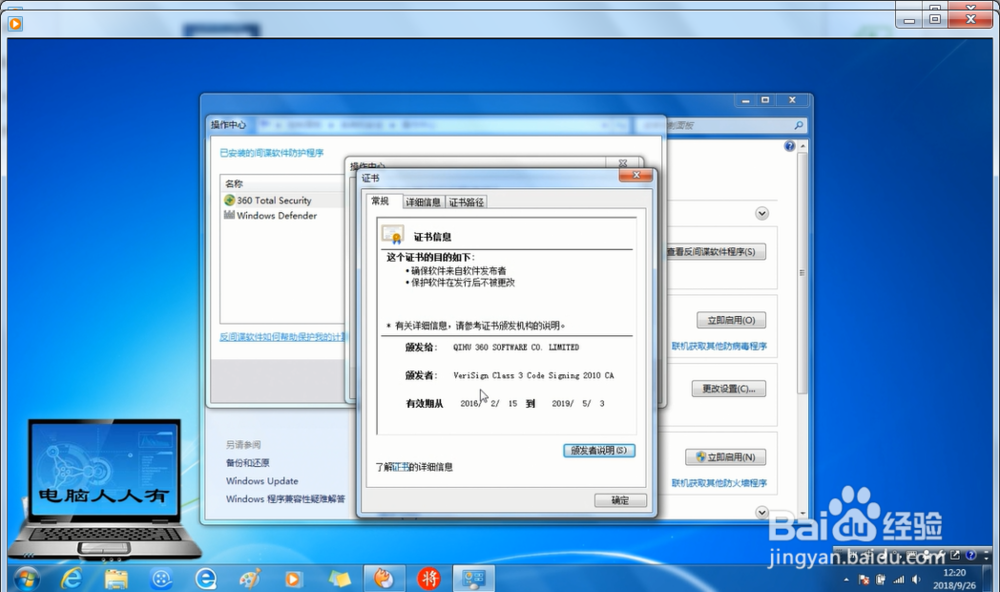Click the 颁发者说明(S) button
The width and height of the screenshot is (1000, 592).
tap(599, 450)
